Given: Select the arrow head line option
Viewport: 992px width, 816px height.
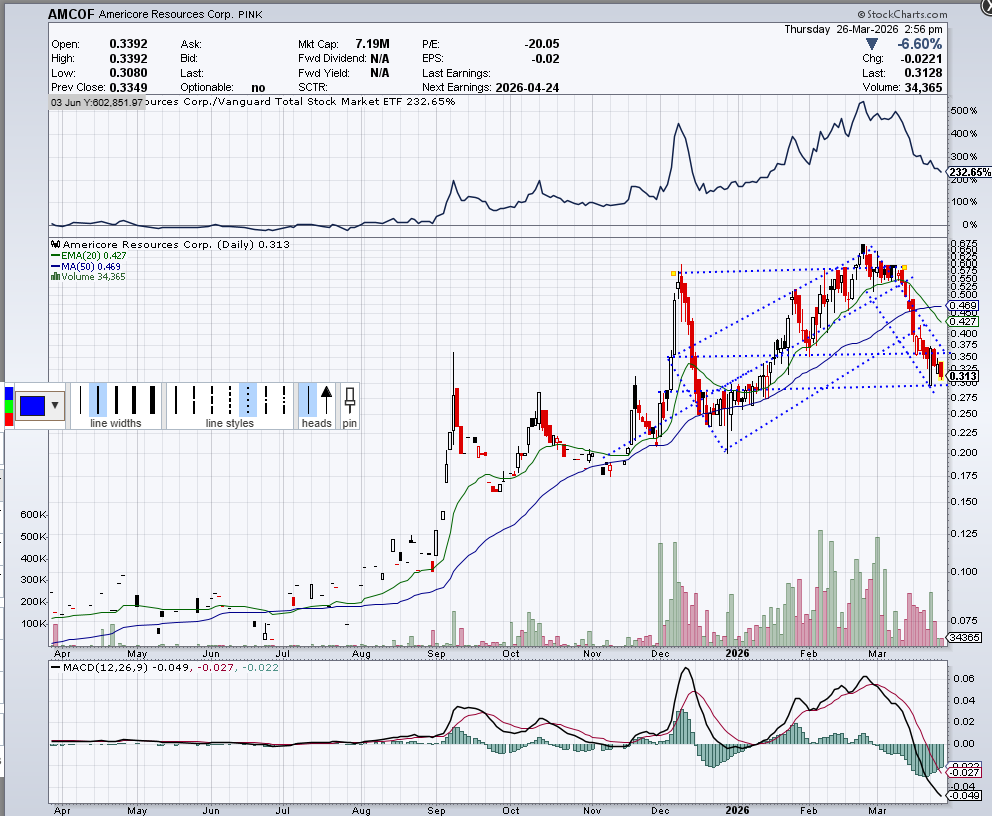Looking at the screenshot, I should click(x=326, y=400).
